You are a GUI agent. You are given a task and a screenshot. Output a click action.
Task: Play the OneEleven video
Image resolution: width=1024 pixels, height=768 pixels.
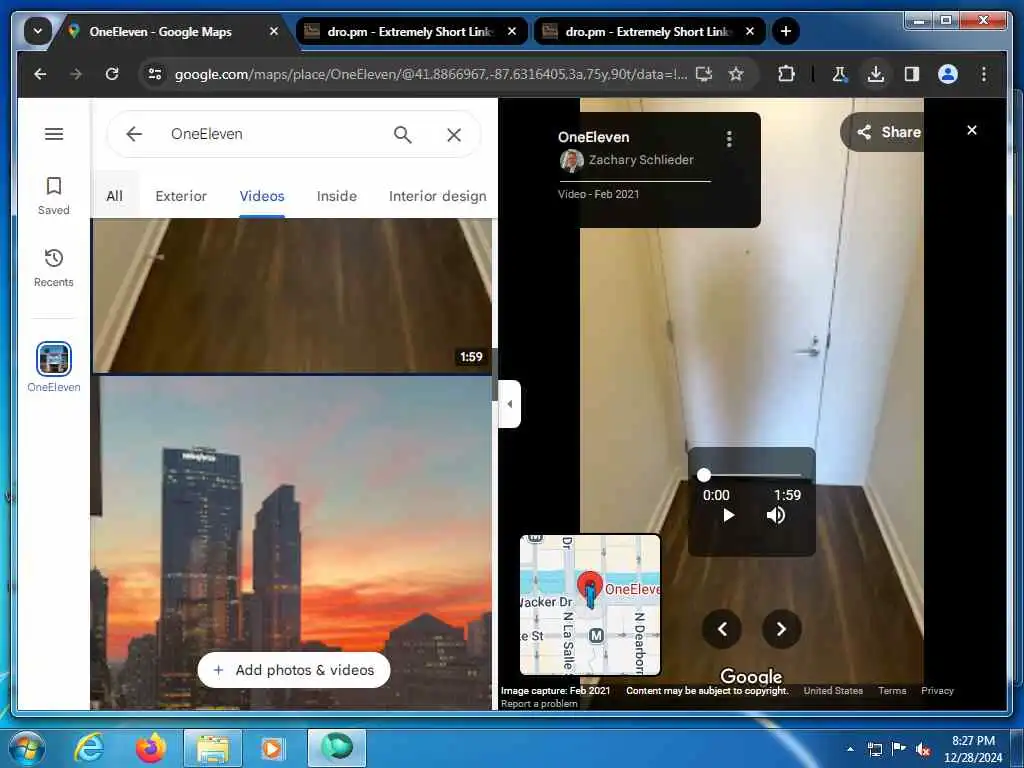[x=729, y=515]
